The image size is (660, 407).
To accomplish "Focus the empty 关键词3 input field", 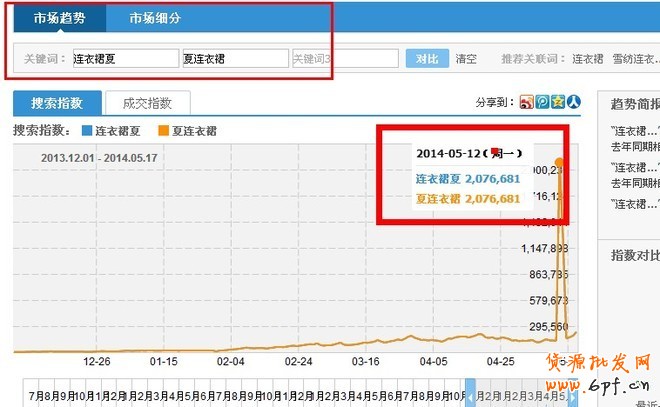I will (x=344, y=59).
